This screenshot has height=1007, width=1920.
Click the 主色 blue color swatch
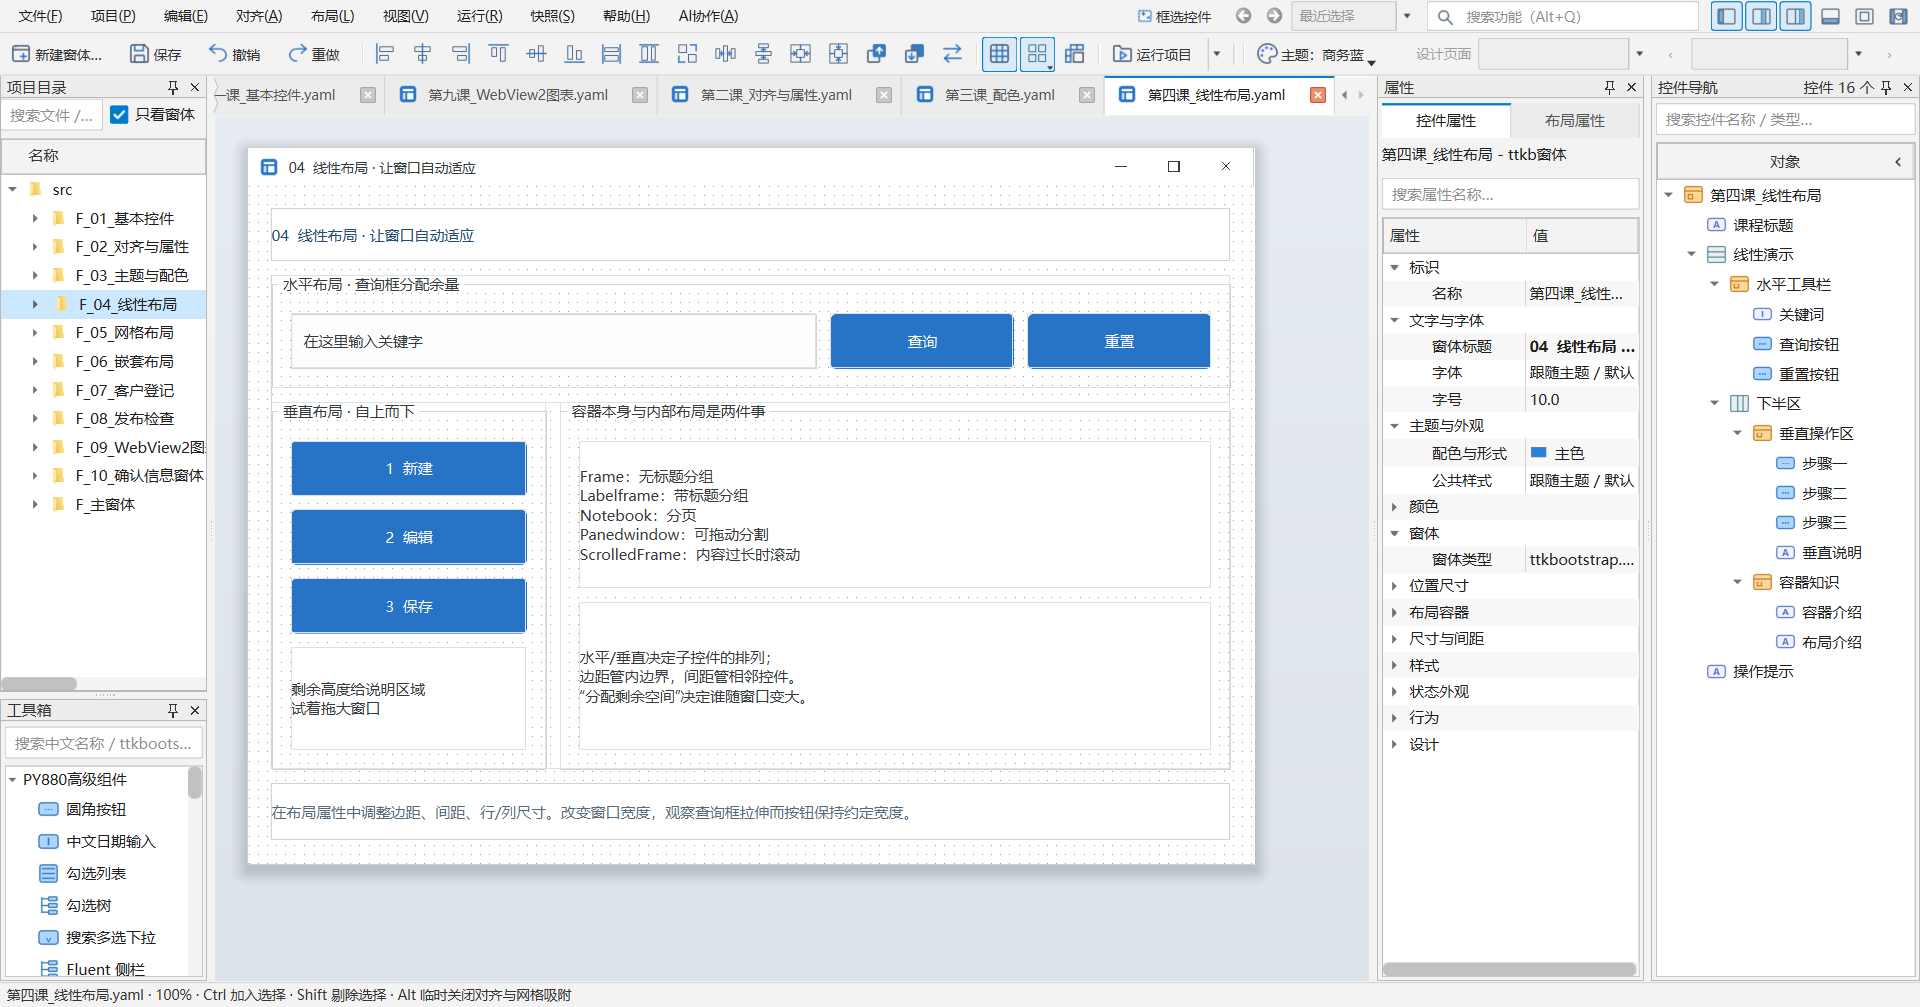point(1539,453)
